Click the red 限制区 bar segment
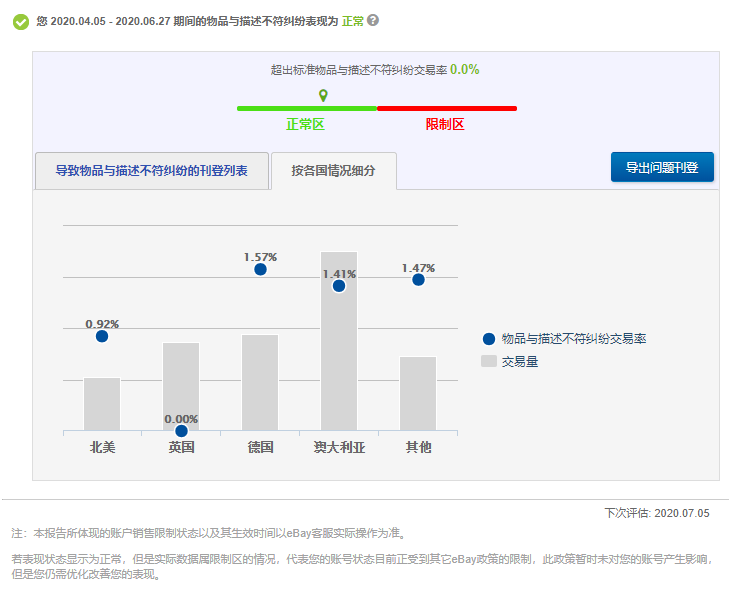The height and width of the screenshot is (594, 729). click(x=446, y=108)
